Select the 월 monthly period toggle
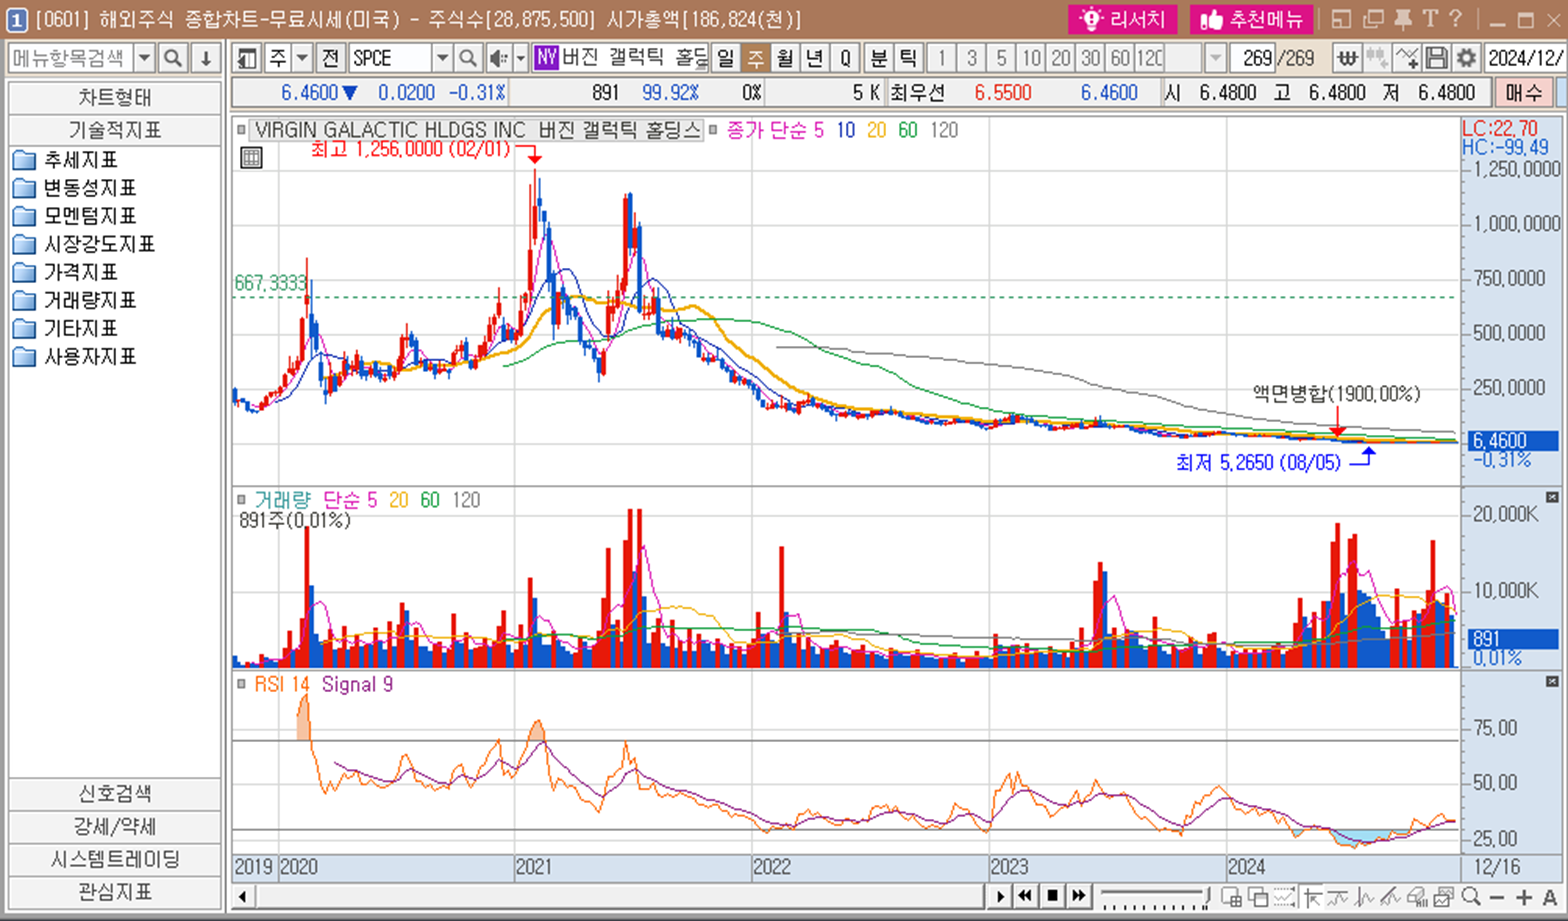The image size is (1568, 921). coord(786,58)
